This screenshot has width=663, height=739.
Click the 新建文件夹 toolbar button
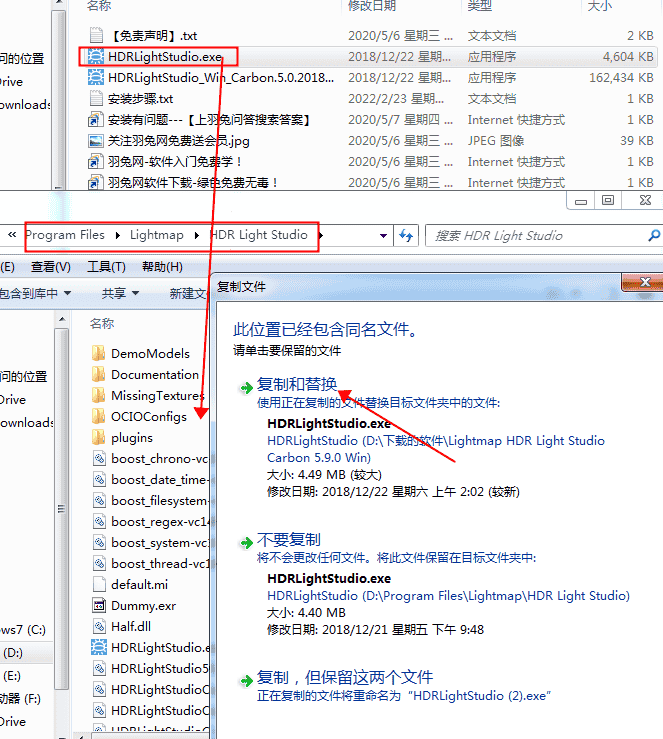pyautogui.click(x=188, y=293)
